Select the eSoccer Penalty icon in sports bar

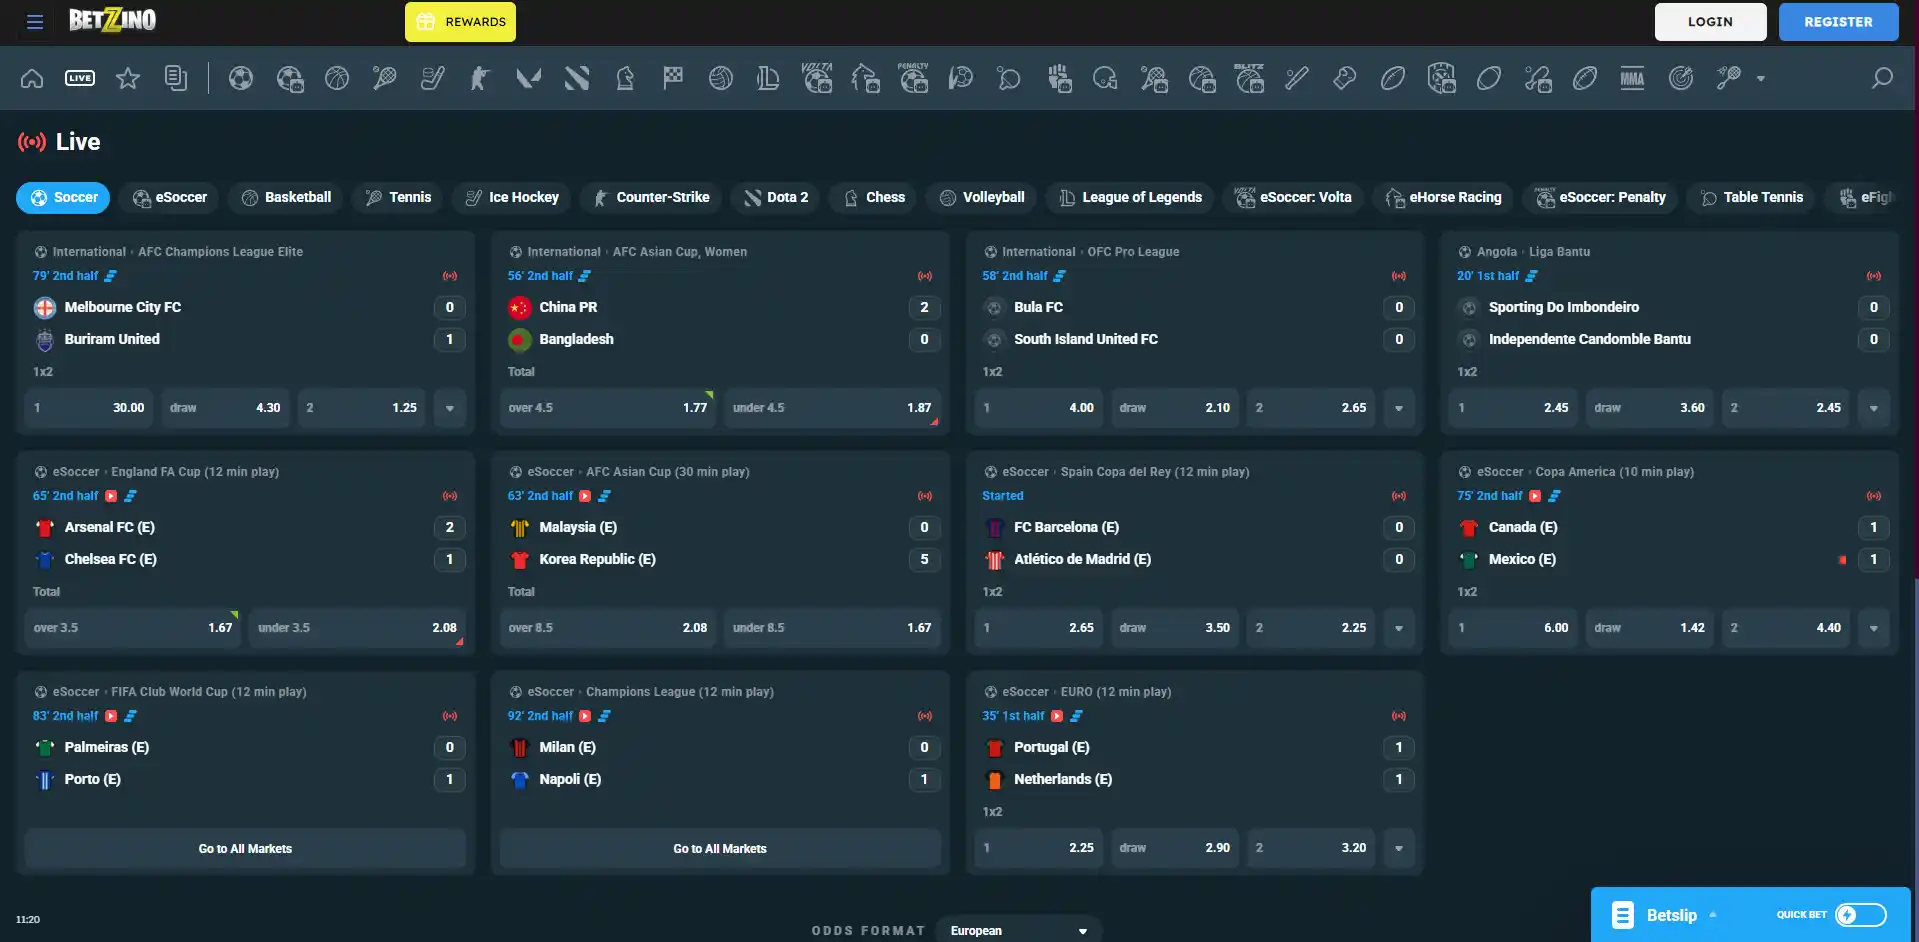(x=913, y=78)
